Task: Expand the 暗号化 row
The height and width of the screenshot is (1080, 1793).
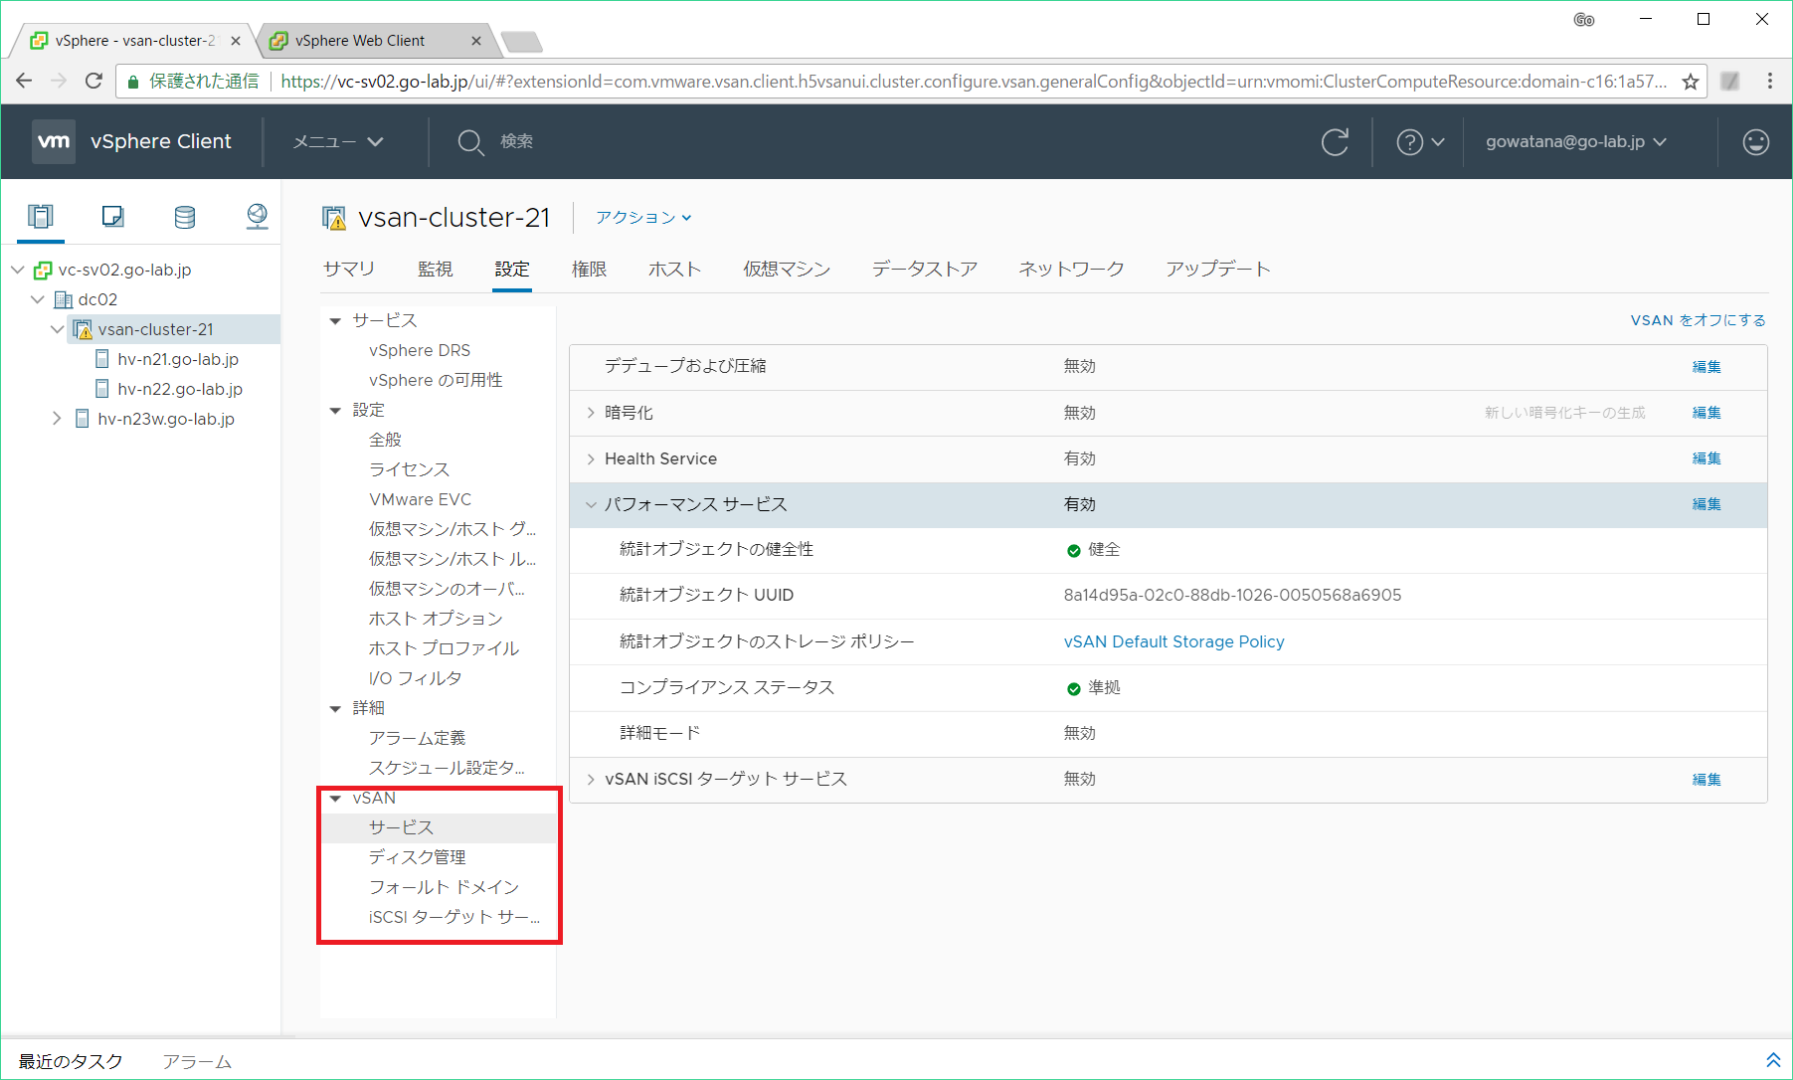Action: (x=591, y=413)
